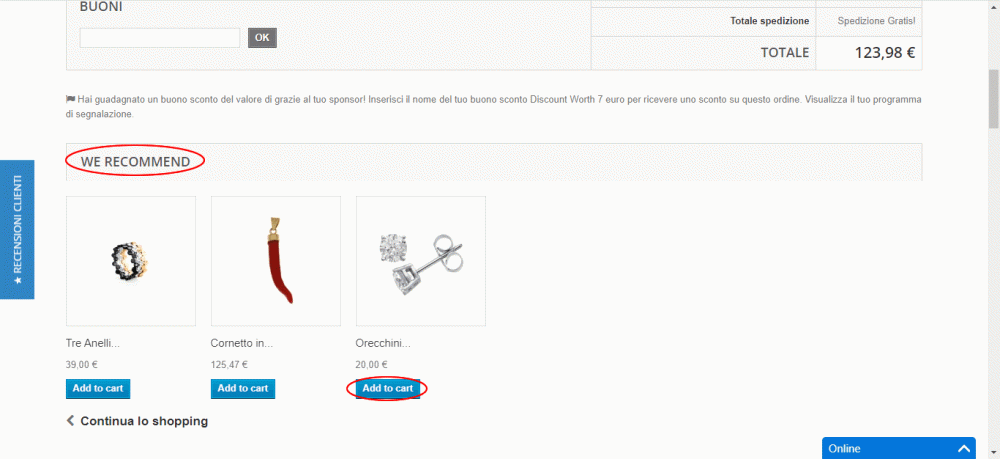1000x459 pixels.
Task: Expand the Online chat widget chevron
Action: click(x=964, y=449)
